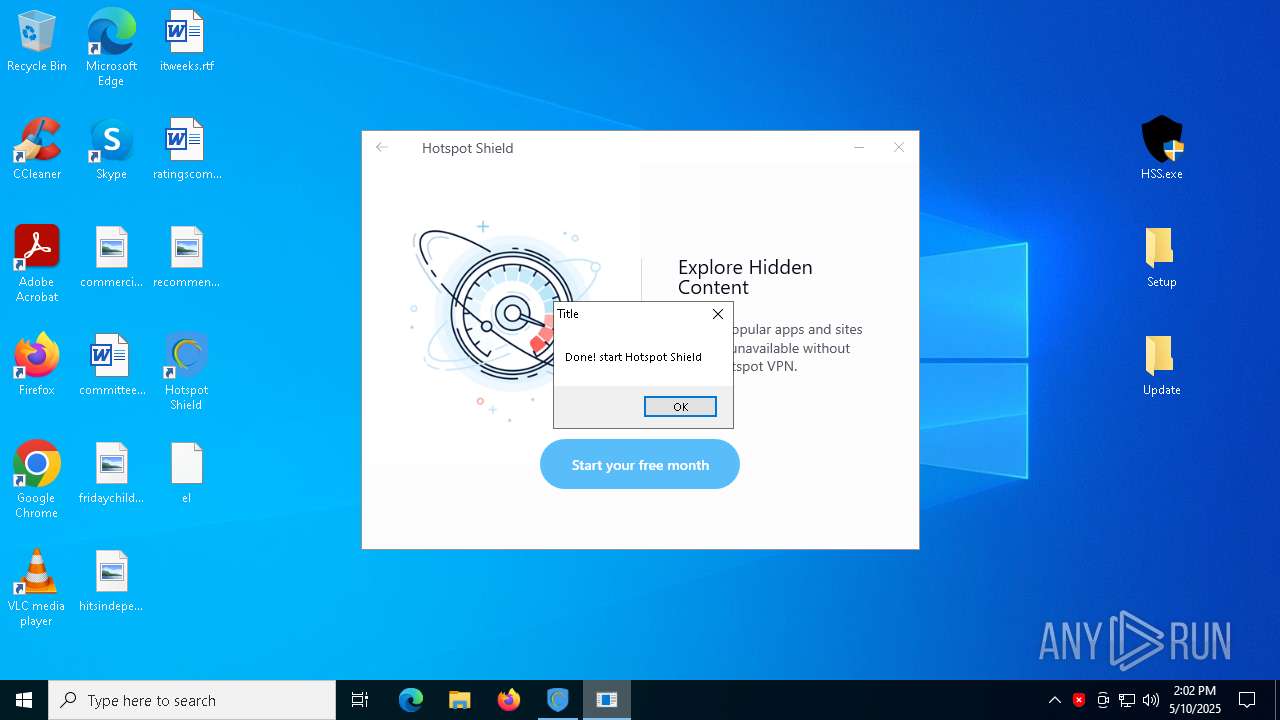Open the clock showing 2:02 PM

pos(1195,700)
